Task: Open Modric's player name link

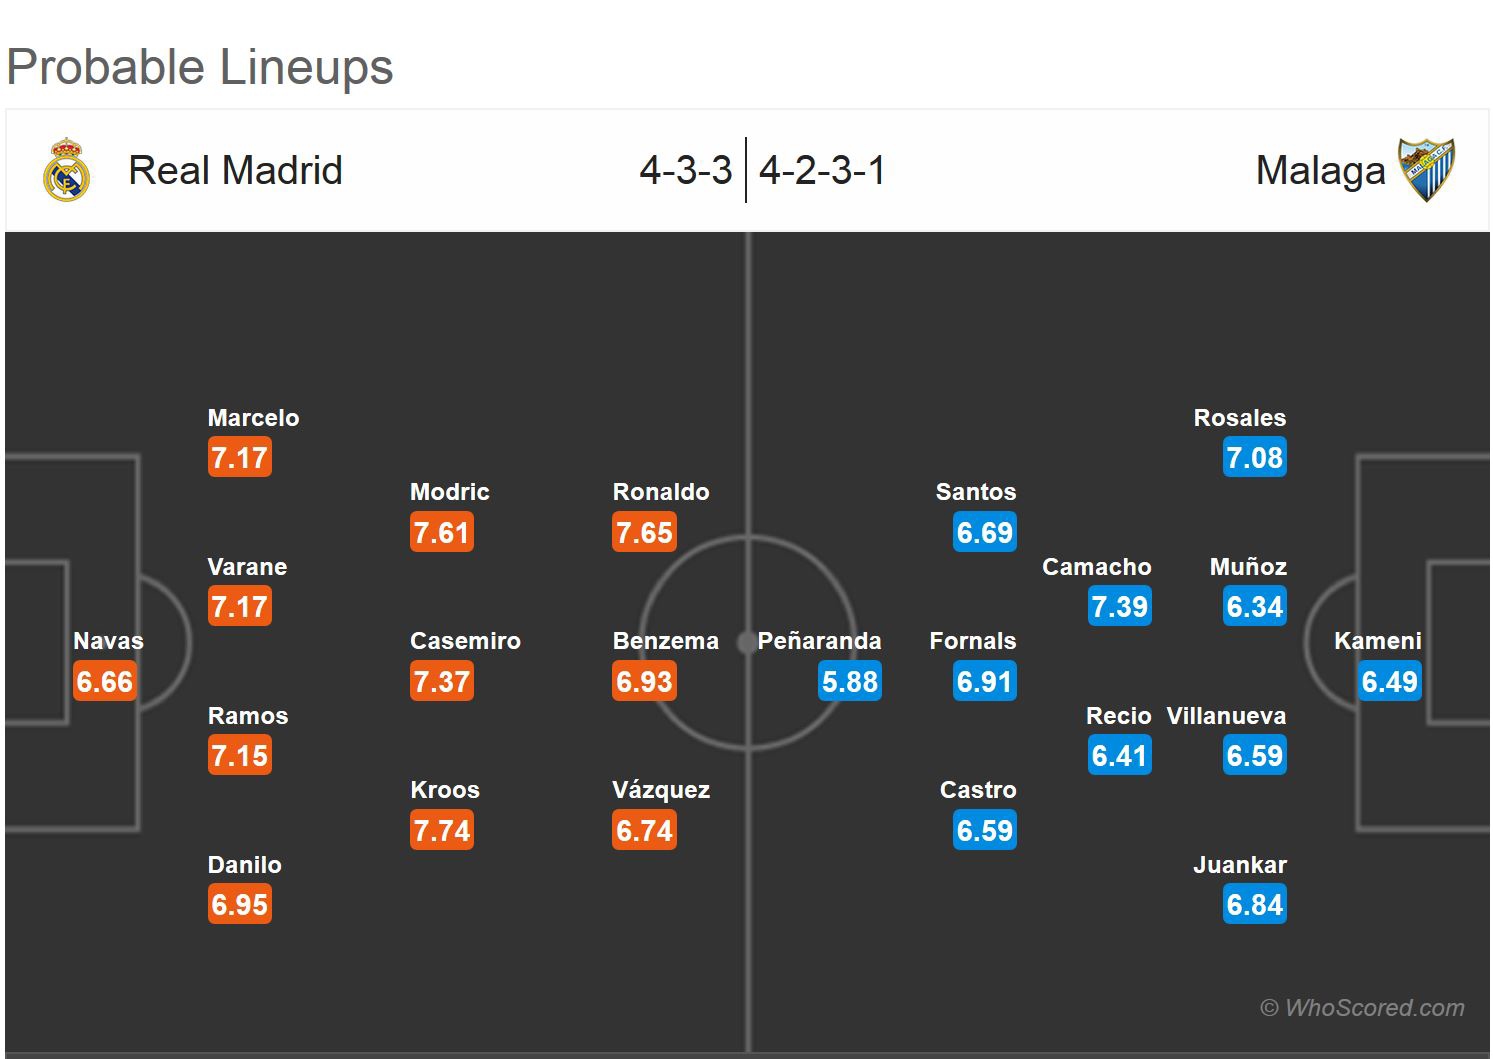Action: (449, 492)
